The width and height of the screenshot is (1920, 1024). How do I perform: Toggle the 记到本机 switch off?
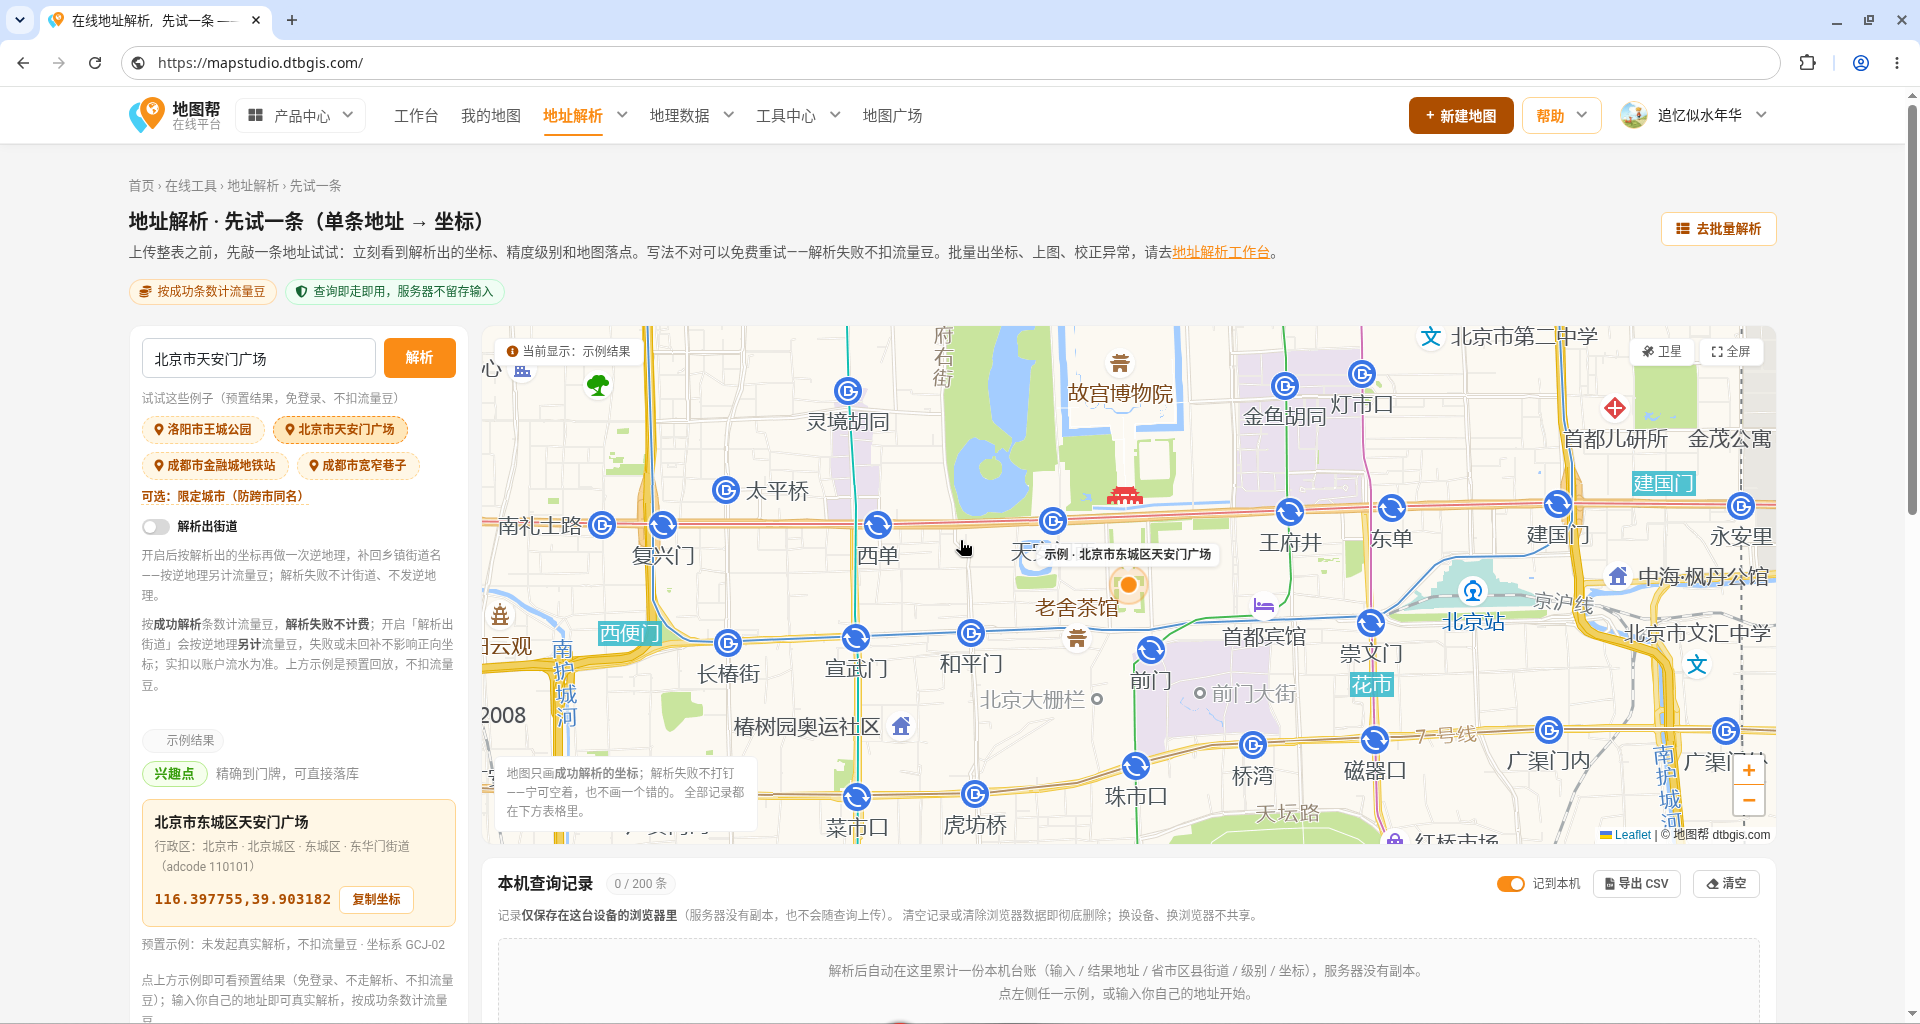(x=1510, y=884)
